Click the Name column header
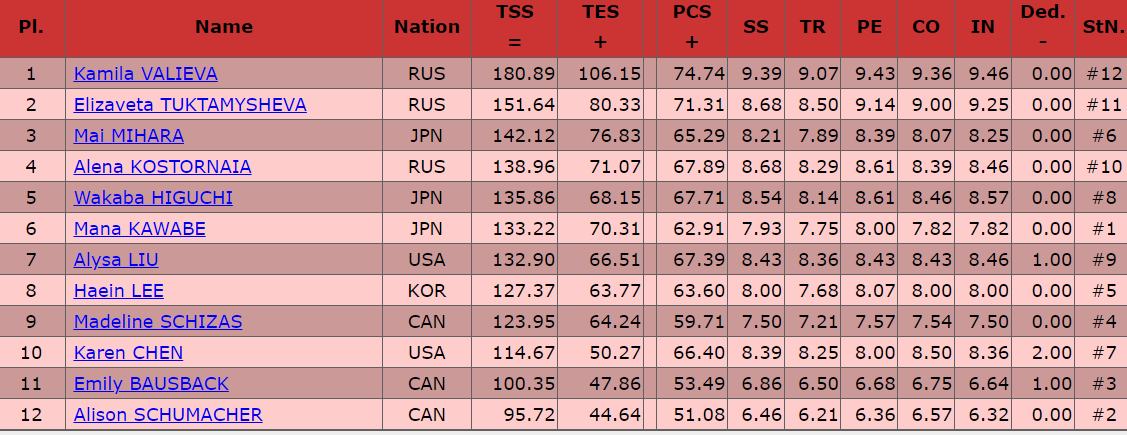 tap(224, 27)
